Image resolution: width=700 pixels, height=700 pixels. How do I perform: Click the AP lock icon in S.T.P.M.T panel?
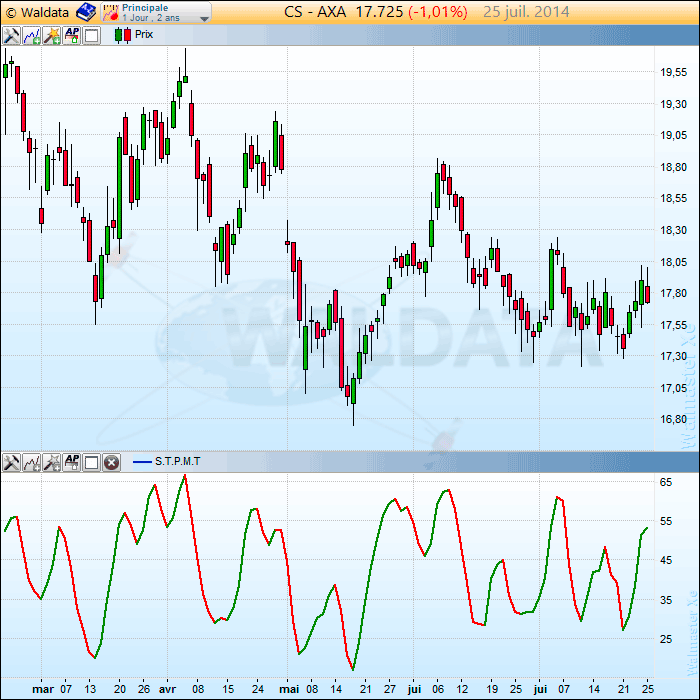click(71, 462)
